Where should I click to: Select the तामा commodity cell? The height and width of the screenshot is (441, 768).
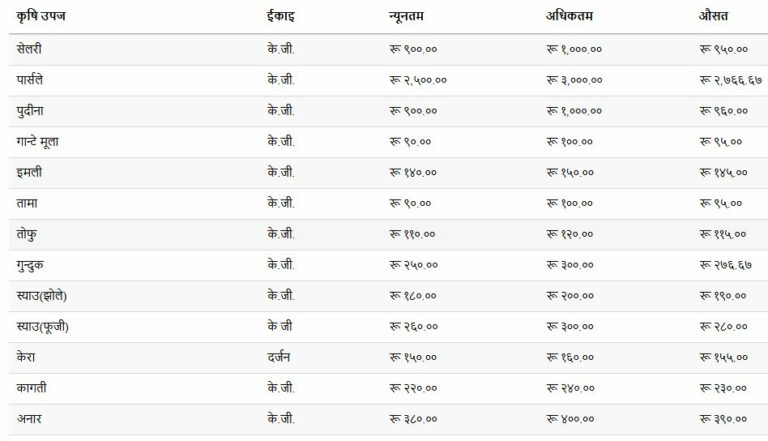point(27,203)
